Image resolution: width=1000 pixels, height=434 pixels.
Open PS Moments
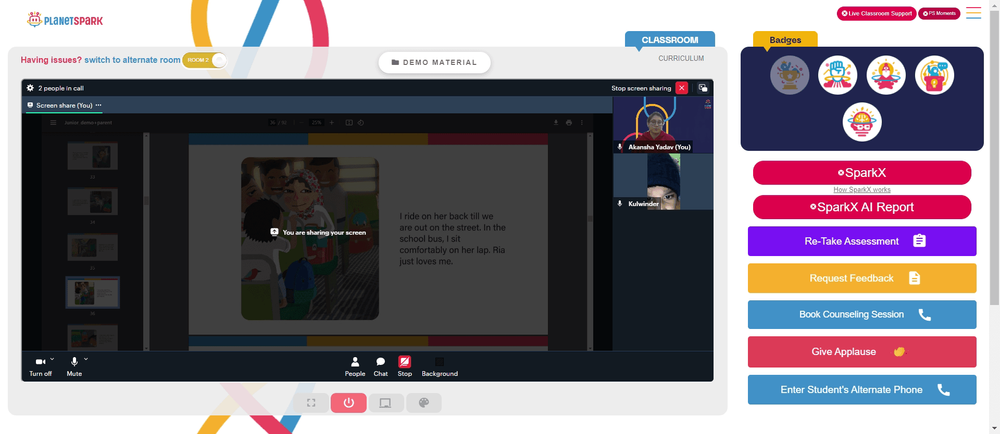coord(939,13)
